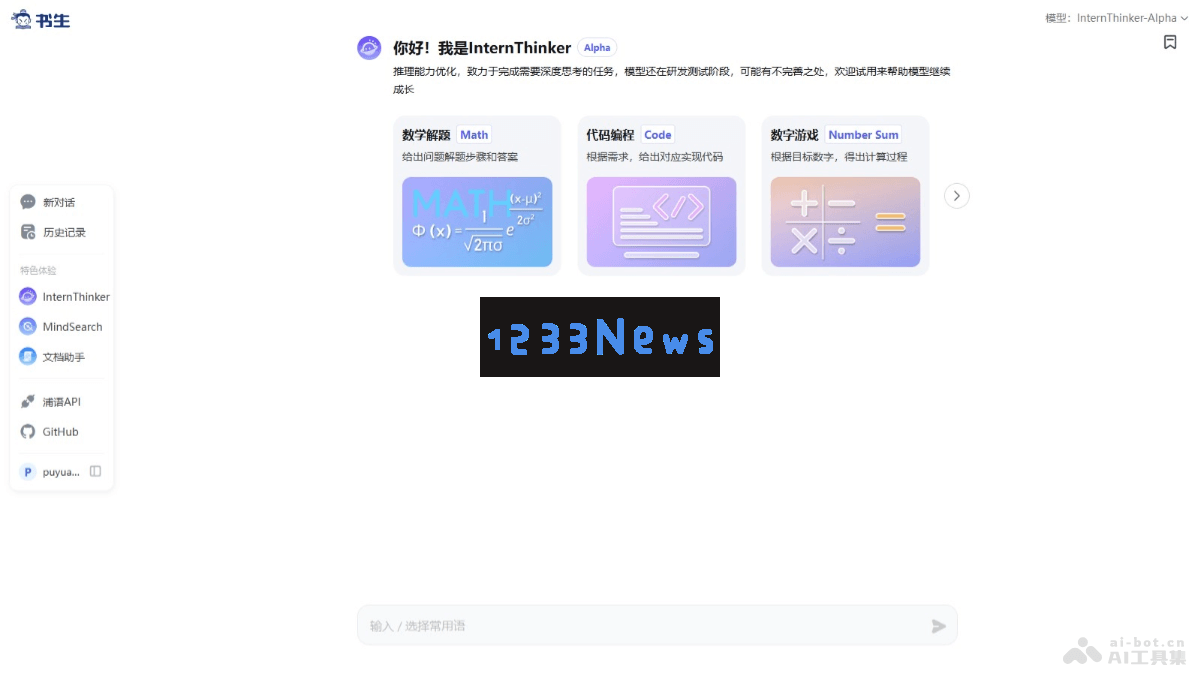Image resolution: width=1200 pixels, height=675 pixels.
Task: Open the 模型 InternThinker-Alpha model dropdown
Action: tap(1117, 18)
